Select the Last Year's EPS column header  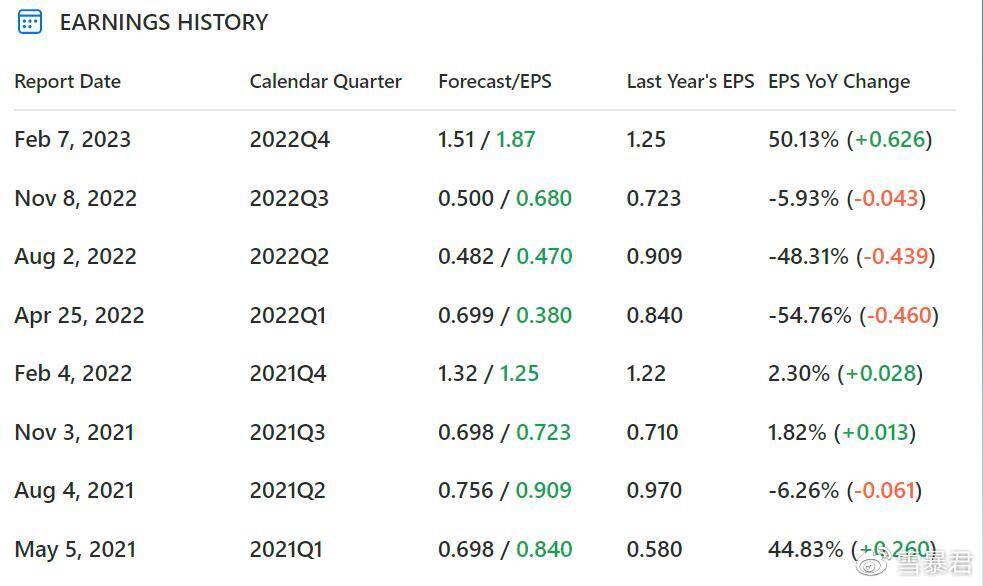(690, 81)
